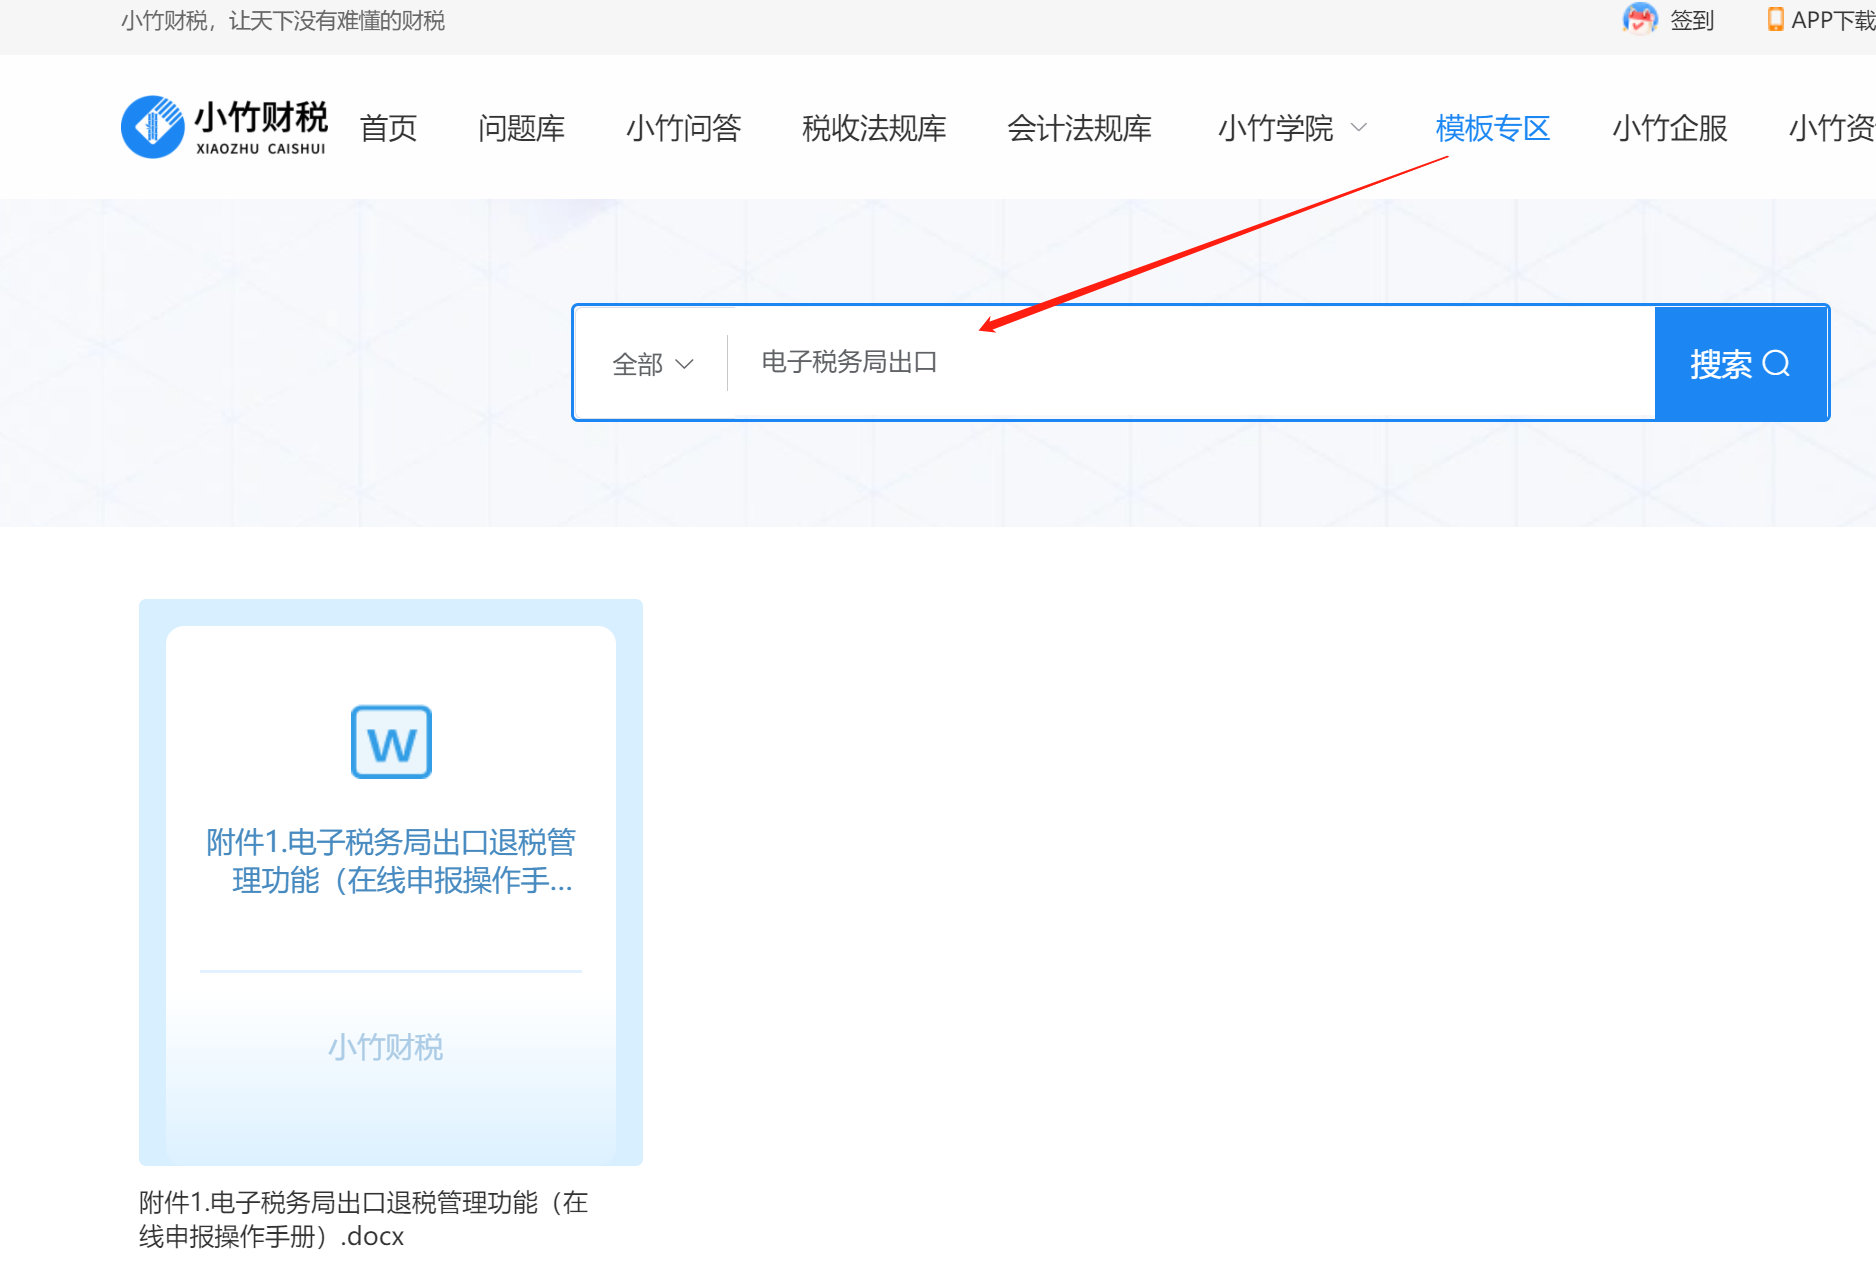
Task: Navigate to 会计法规库
Action: click(x=1079, y=128)
